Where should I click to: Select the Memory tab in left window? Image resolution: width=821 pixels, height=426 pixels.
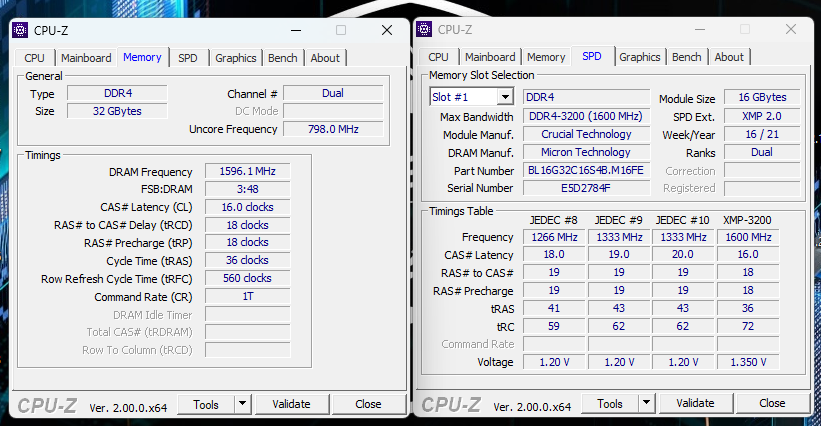click(142, 57)
